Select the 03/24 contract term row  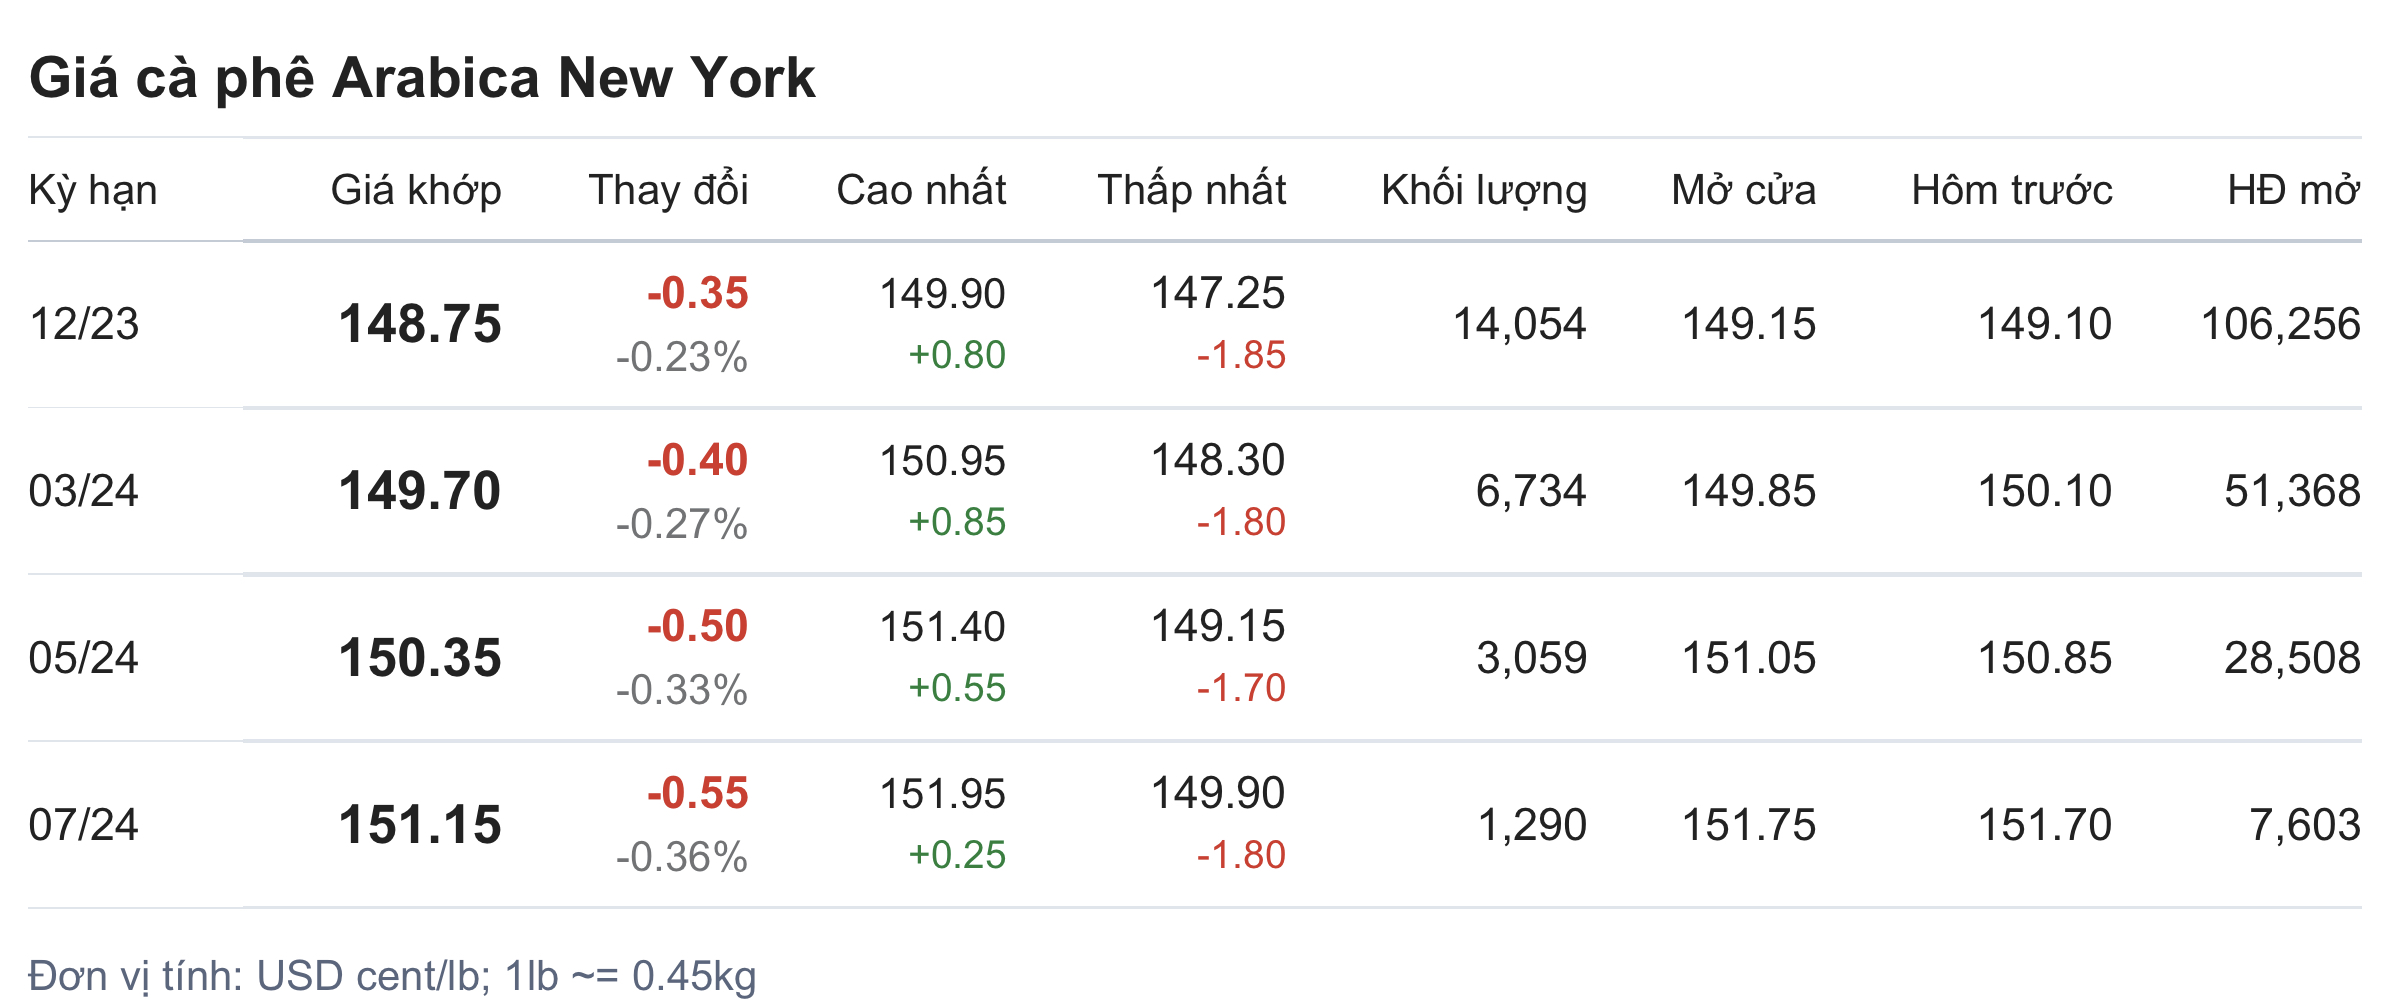pos(84,491)
